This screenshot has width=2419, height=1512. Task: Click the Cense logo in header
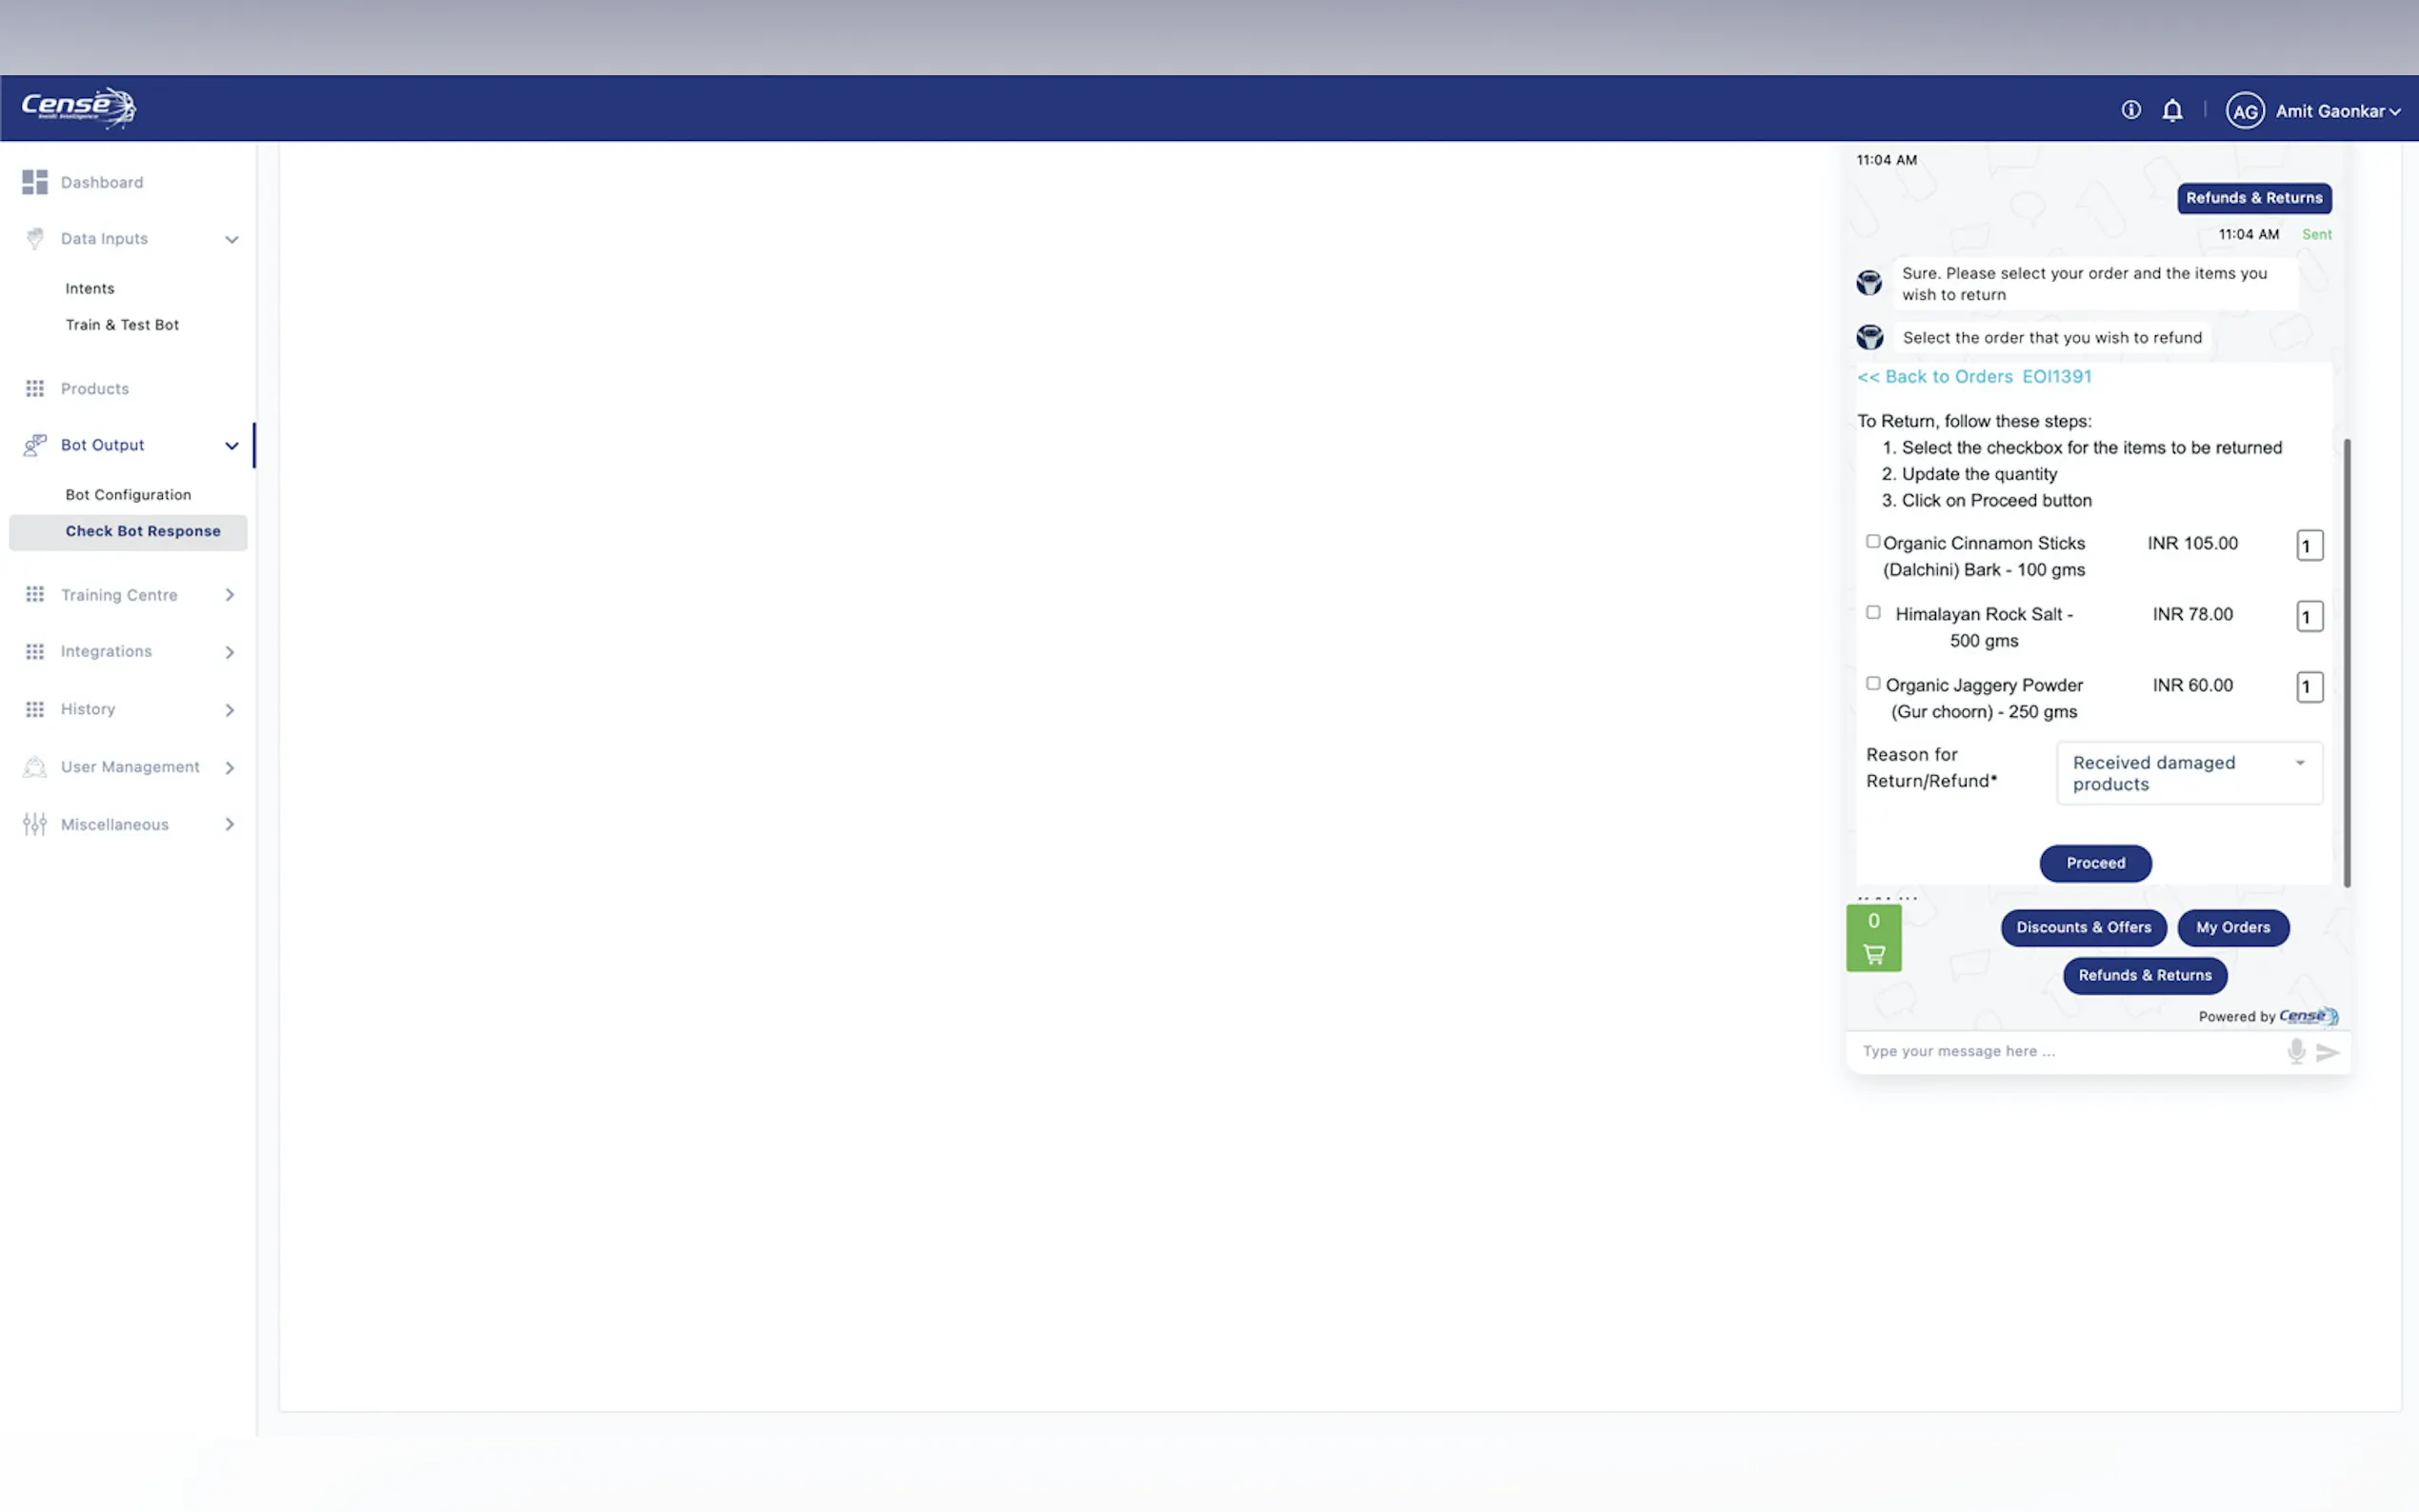[x=79, y=107]
